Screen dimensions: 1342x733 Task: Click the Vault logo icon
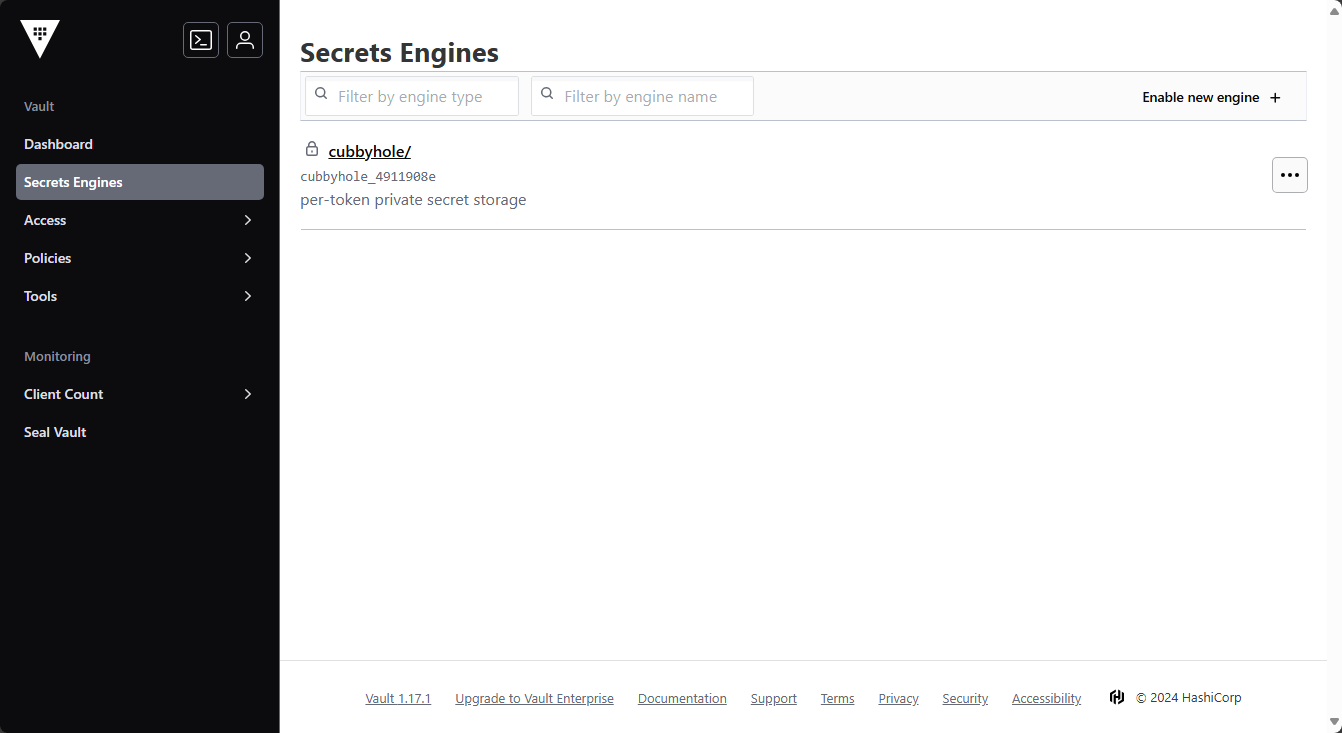pyautogui.click(x=40, y=39)
